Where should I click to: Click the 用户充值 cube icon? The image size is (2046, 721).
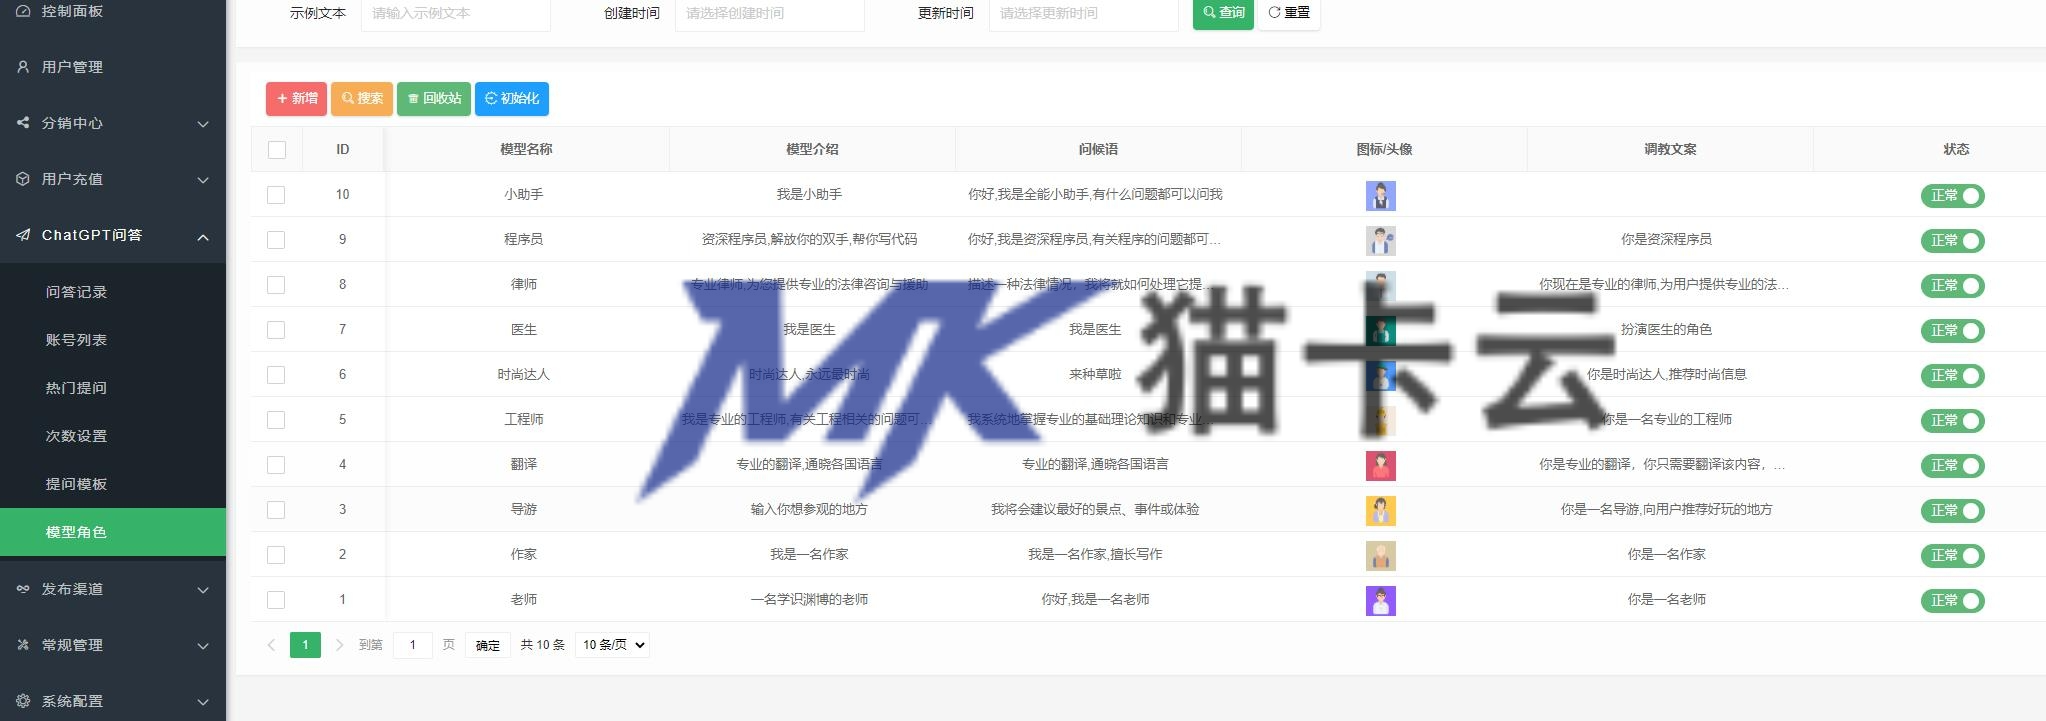23,179
